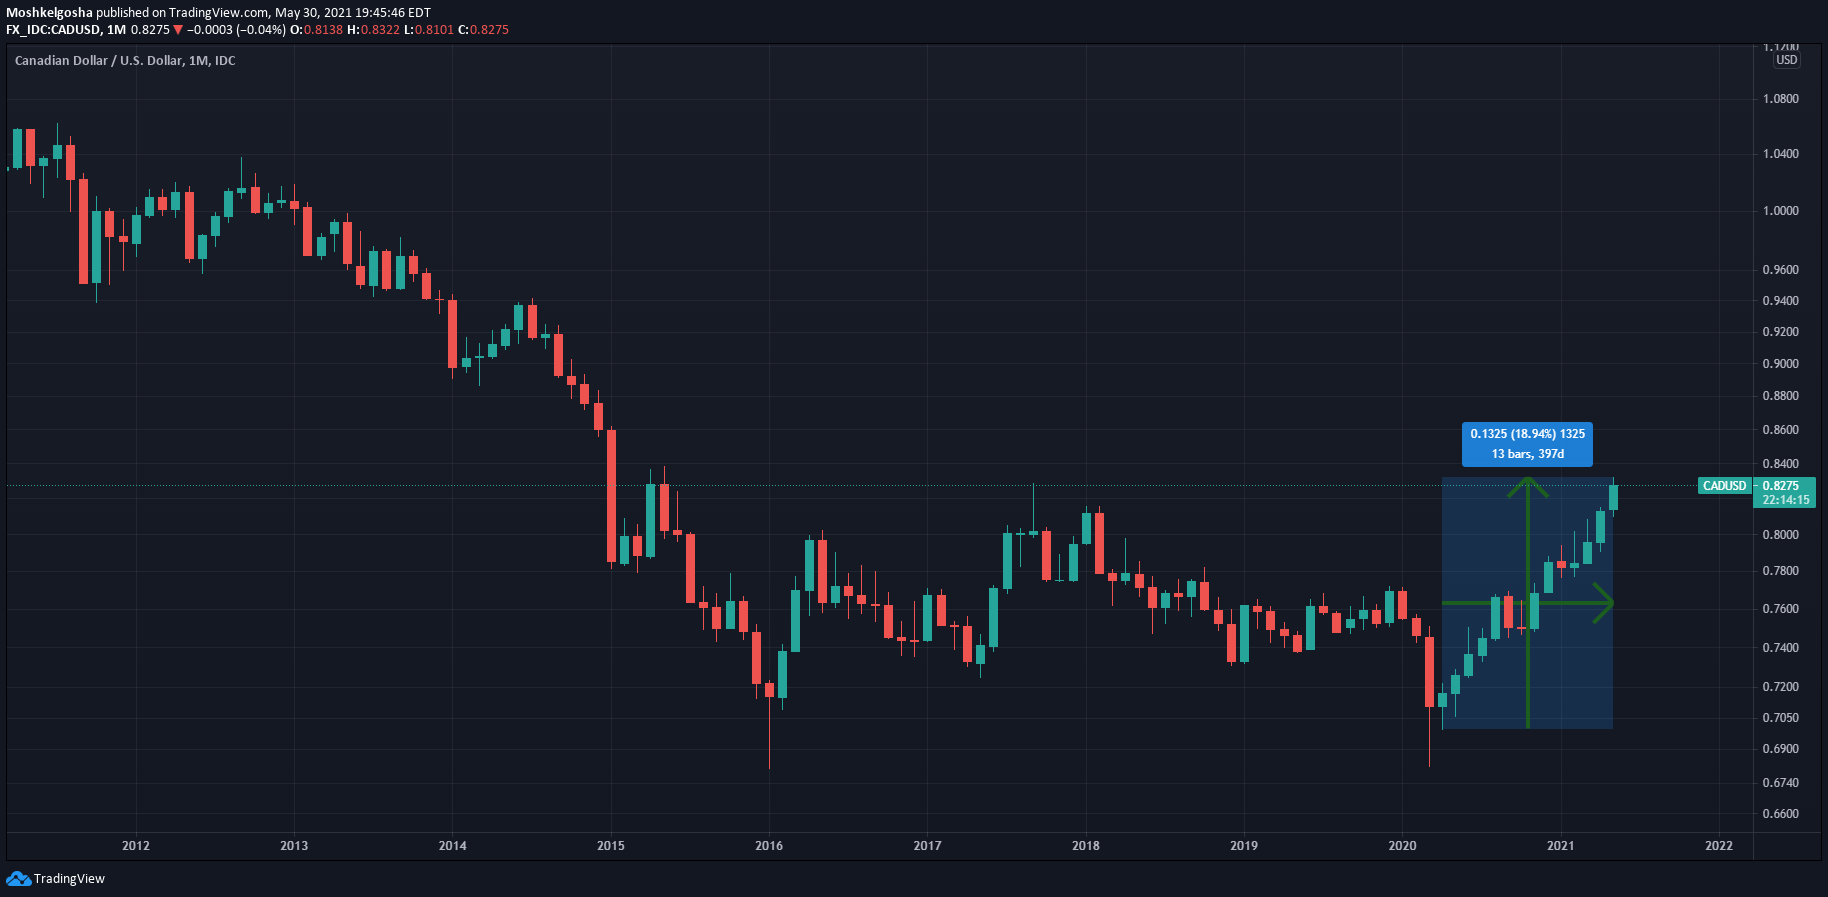Click the long red January 2015 candle
The height and width of the screenshot is (897, 1828).
tap(611, 496)
